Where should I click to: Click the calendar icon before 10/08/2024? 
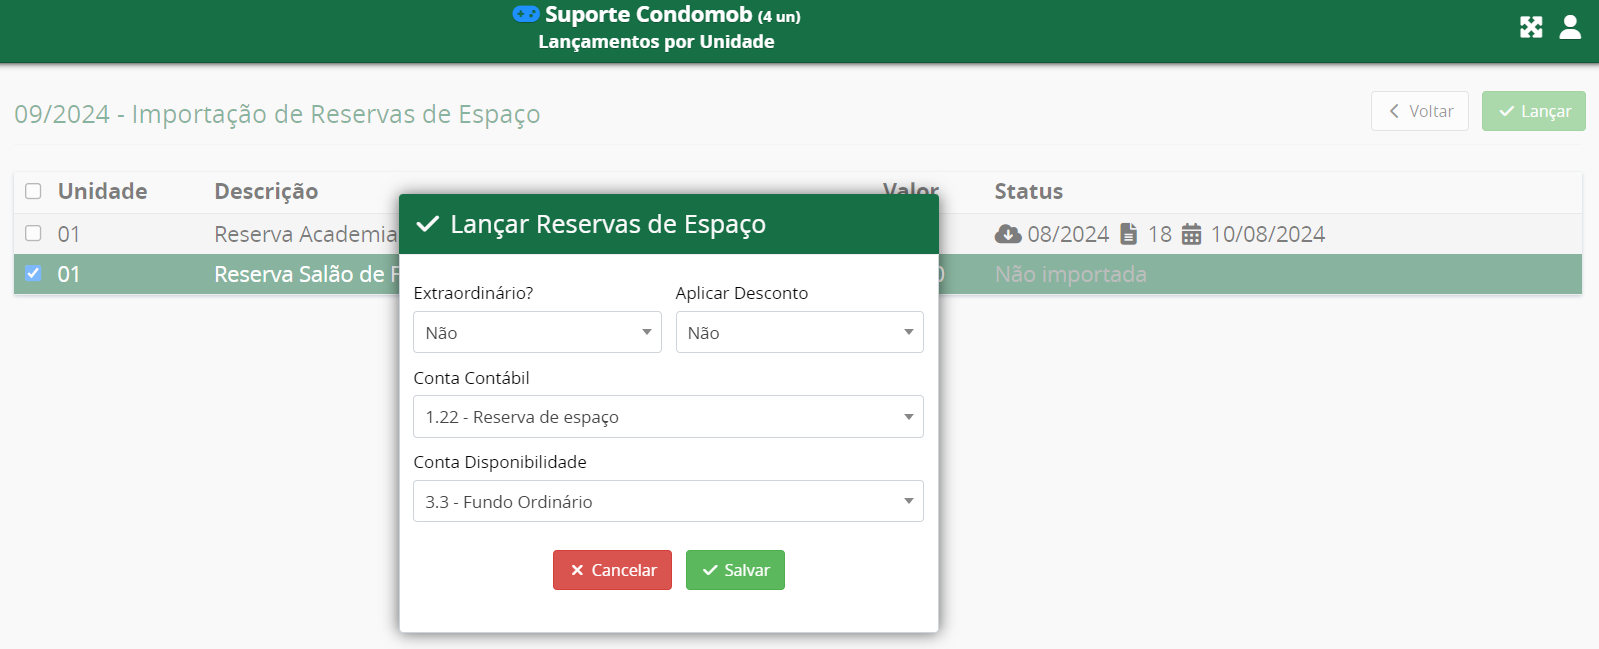coord(1191,234)
